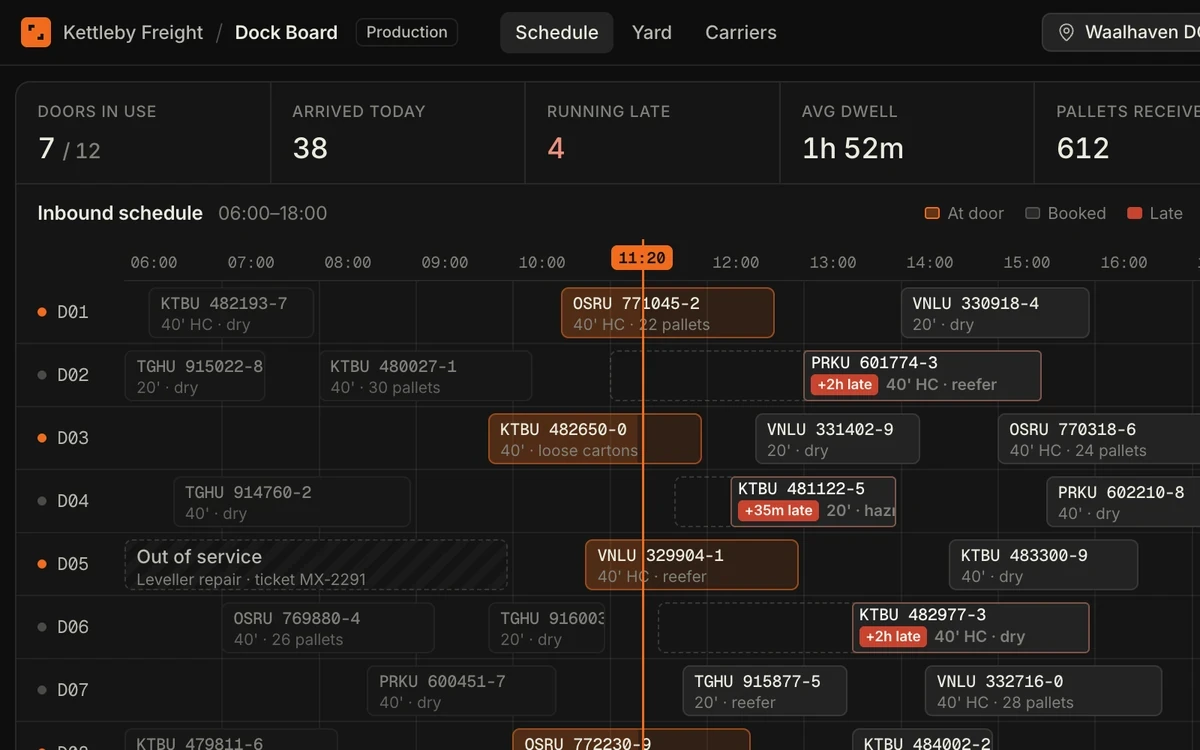Open booking OSRU 770318-6

1098,439
